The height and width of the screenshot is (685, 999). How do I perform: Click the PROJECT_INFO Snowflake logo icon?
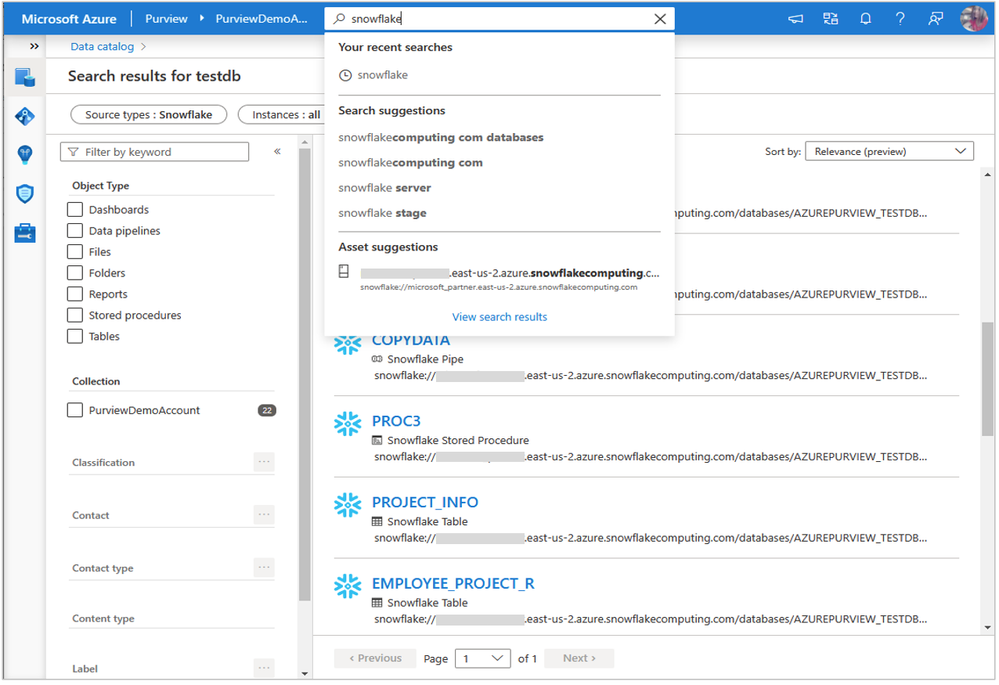[x=348, y=505]
